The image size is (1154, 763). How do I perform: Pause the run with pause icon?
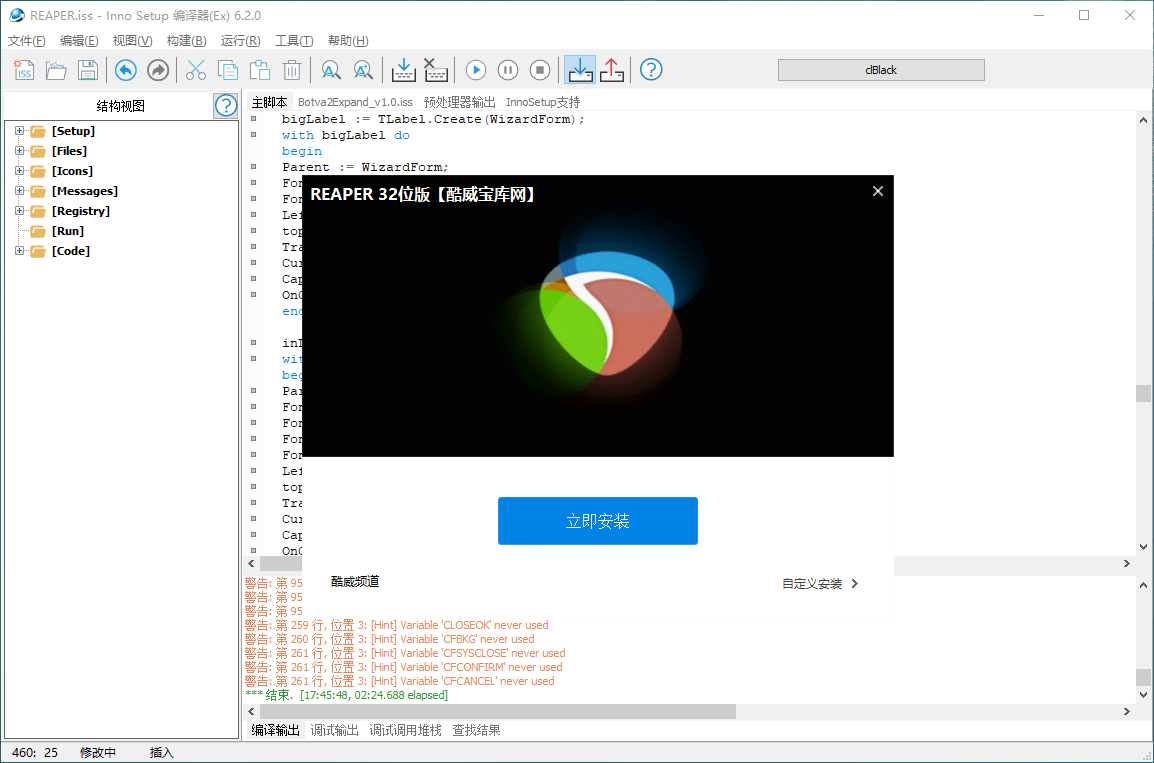508,70
